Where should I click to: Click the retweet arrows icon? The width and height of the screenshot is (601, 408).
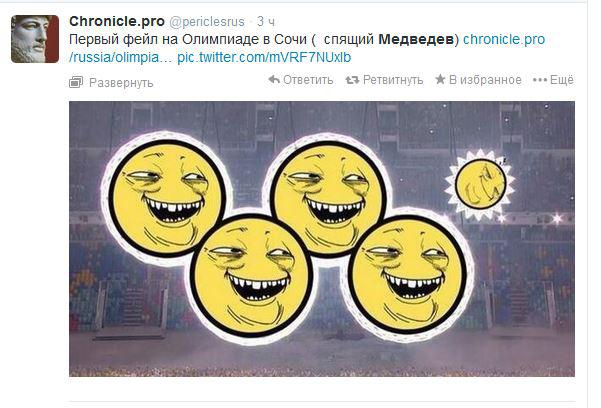pyautogui.click(x=352, y=80)
